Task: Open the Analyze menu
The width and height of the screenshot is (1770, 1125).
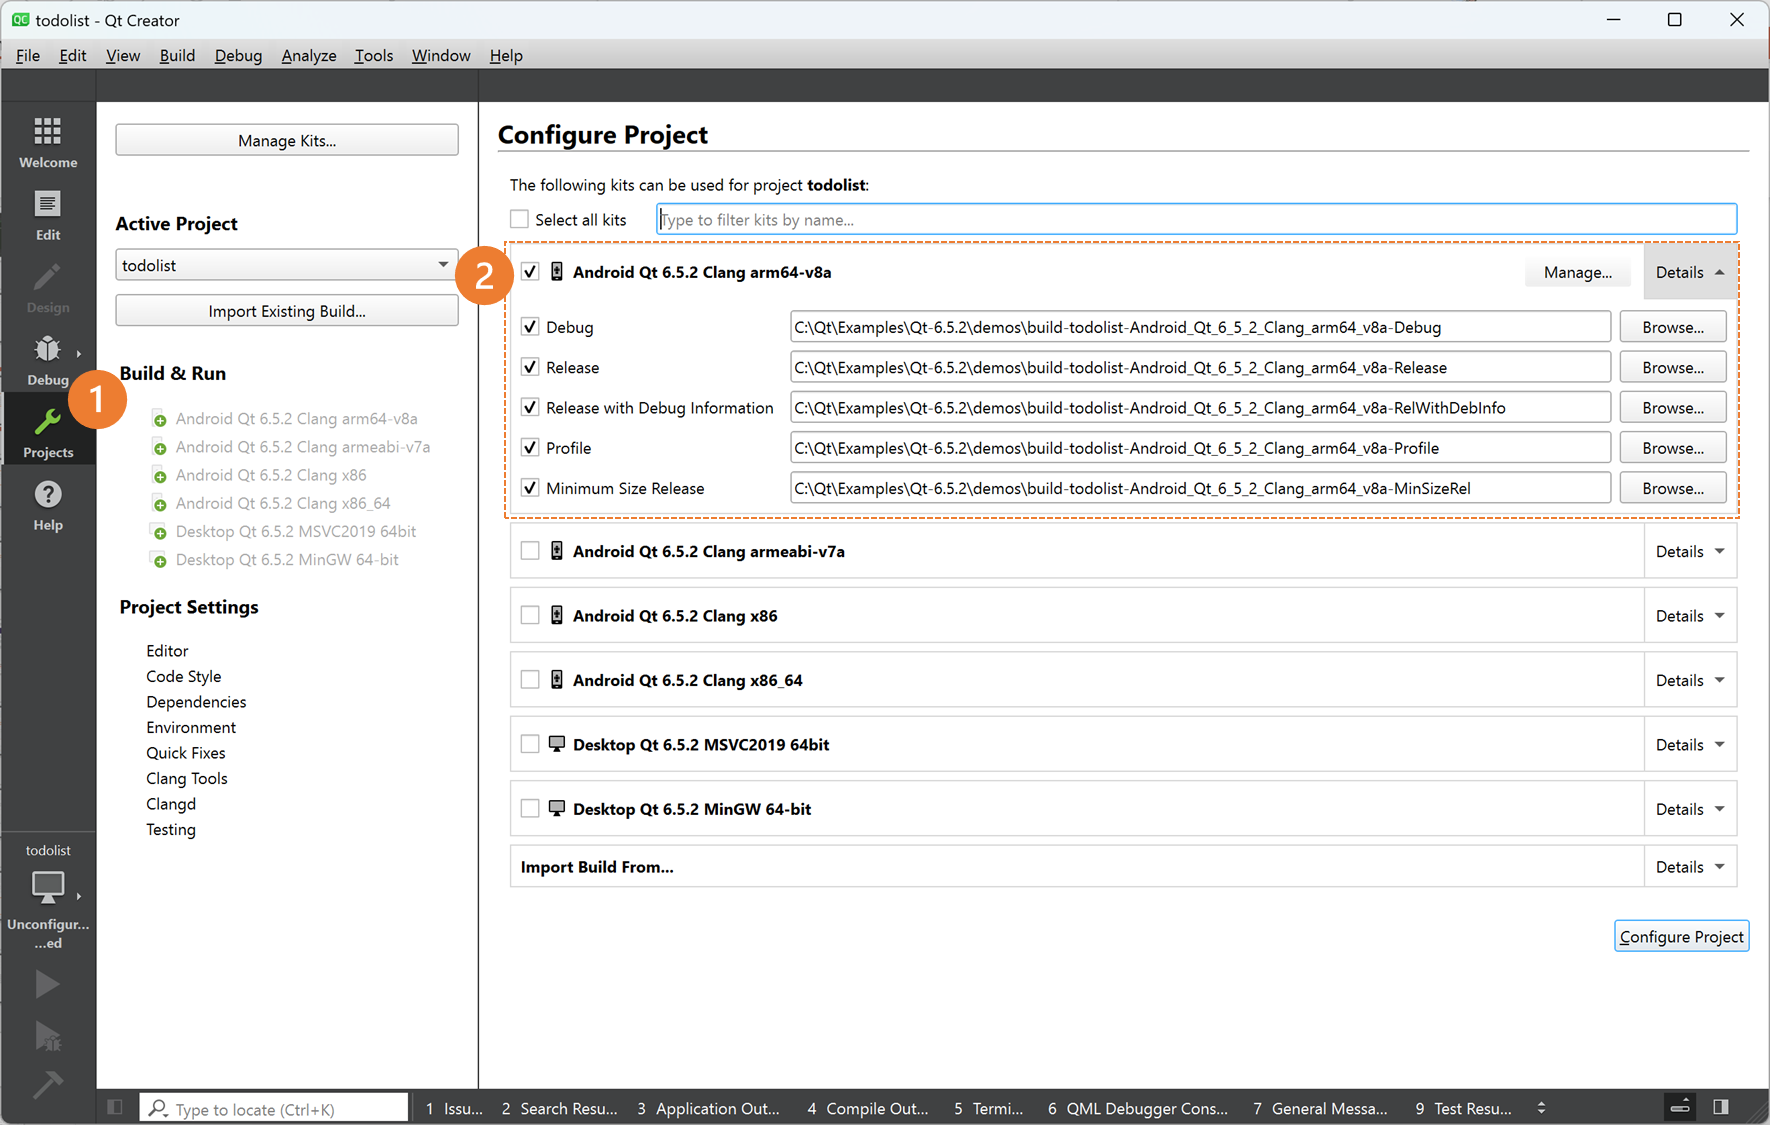Action: pyautogui.click(x=309, y=55)
